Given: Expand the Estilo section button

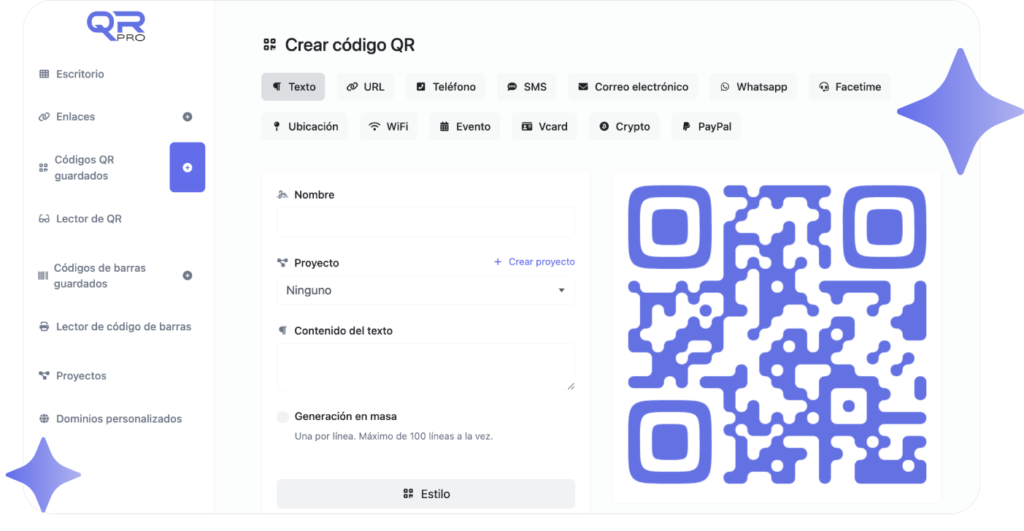Looking at the screenshot, I should coord(426,494).
